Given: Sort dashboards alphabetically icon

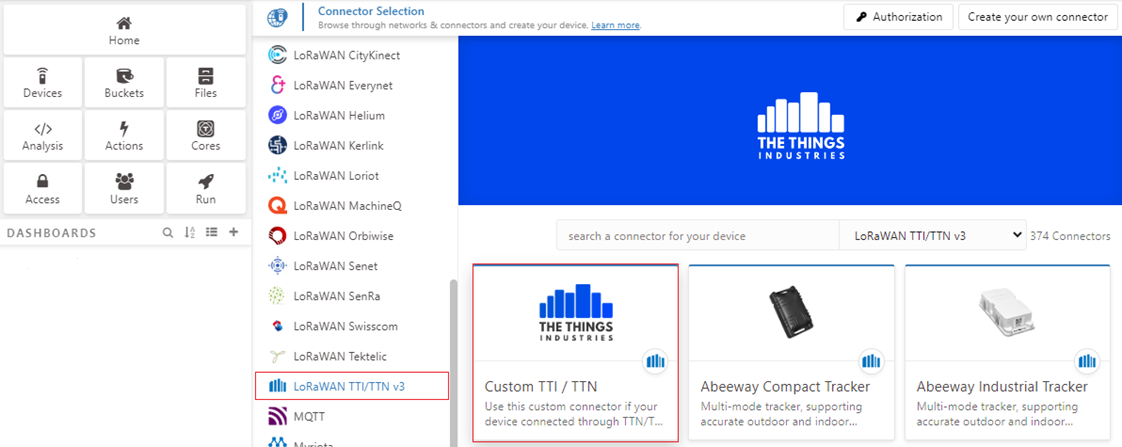Looking at the screenshot, I should [x=190, y=232].
